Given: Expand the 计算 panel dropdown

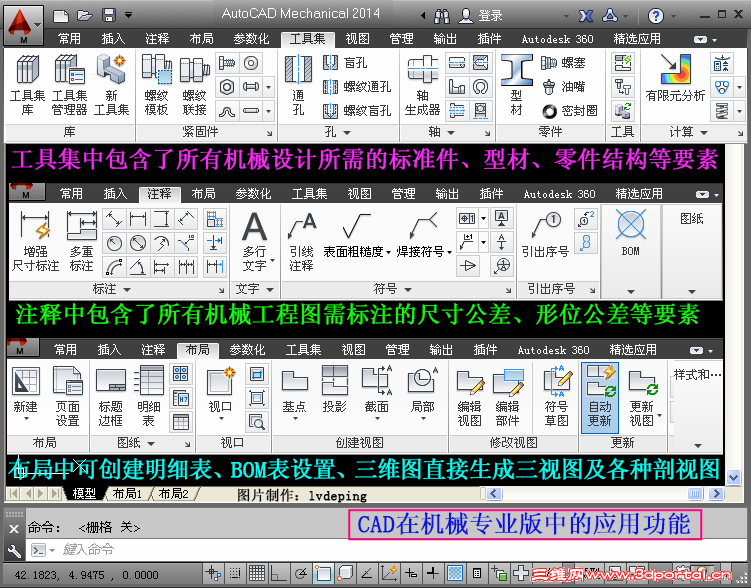Looking at the screenshot, I should [704, 133].
